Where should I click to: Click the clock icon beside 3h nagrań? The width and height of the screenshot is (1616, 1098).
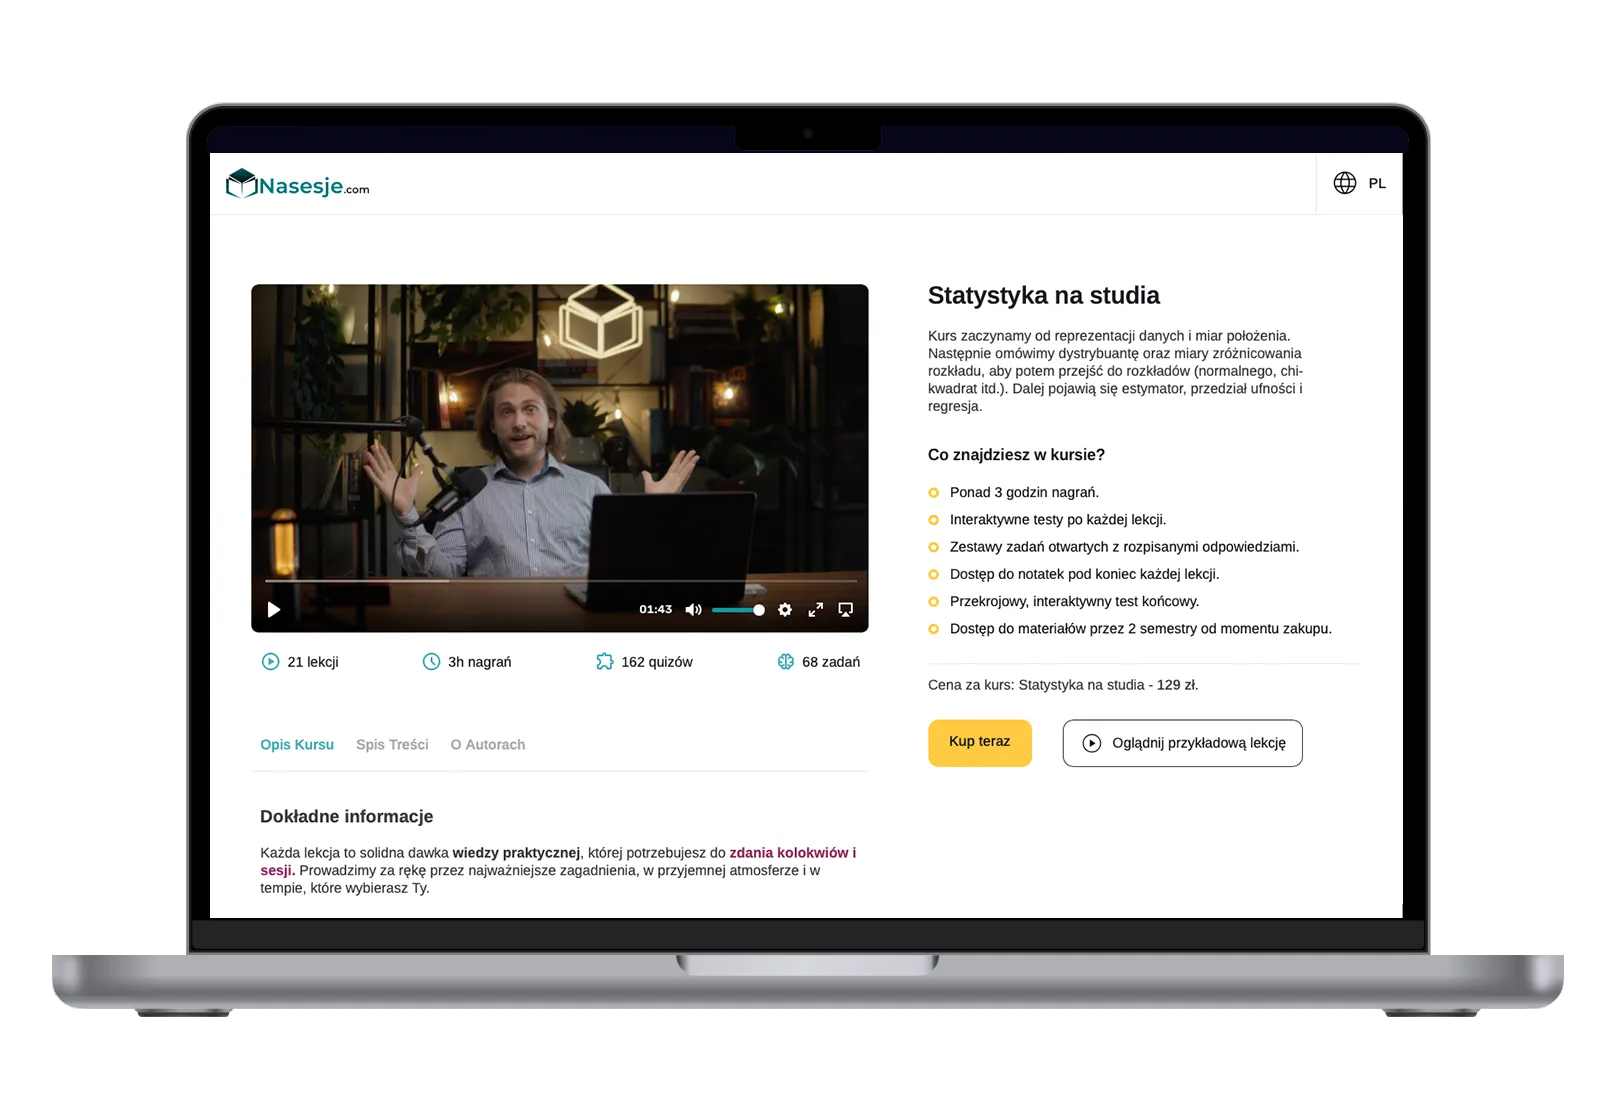click(x=431, y=661)
